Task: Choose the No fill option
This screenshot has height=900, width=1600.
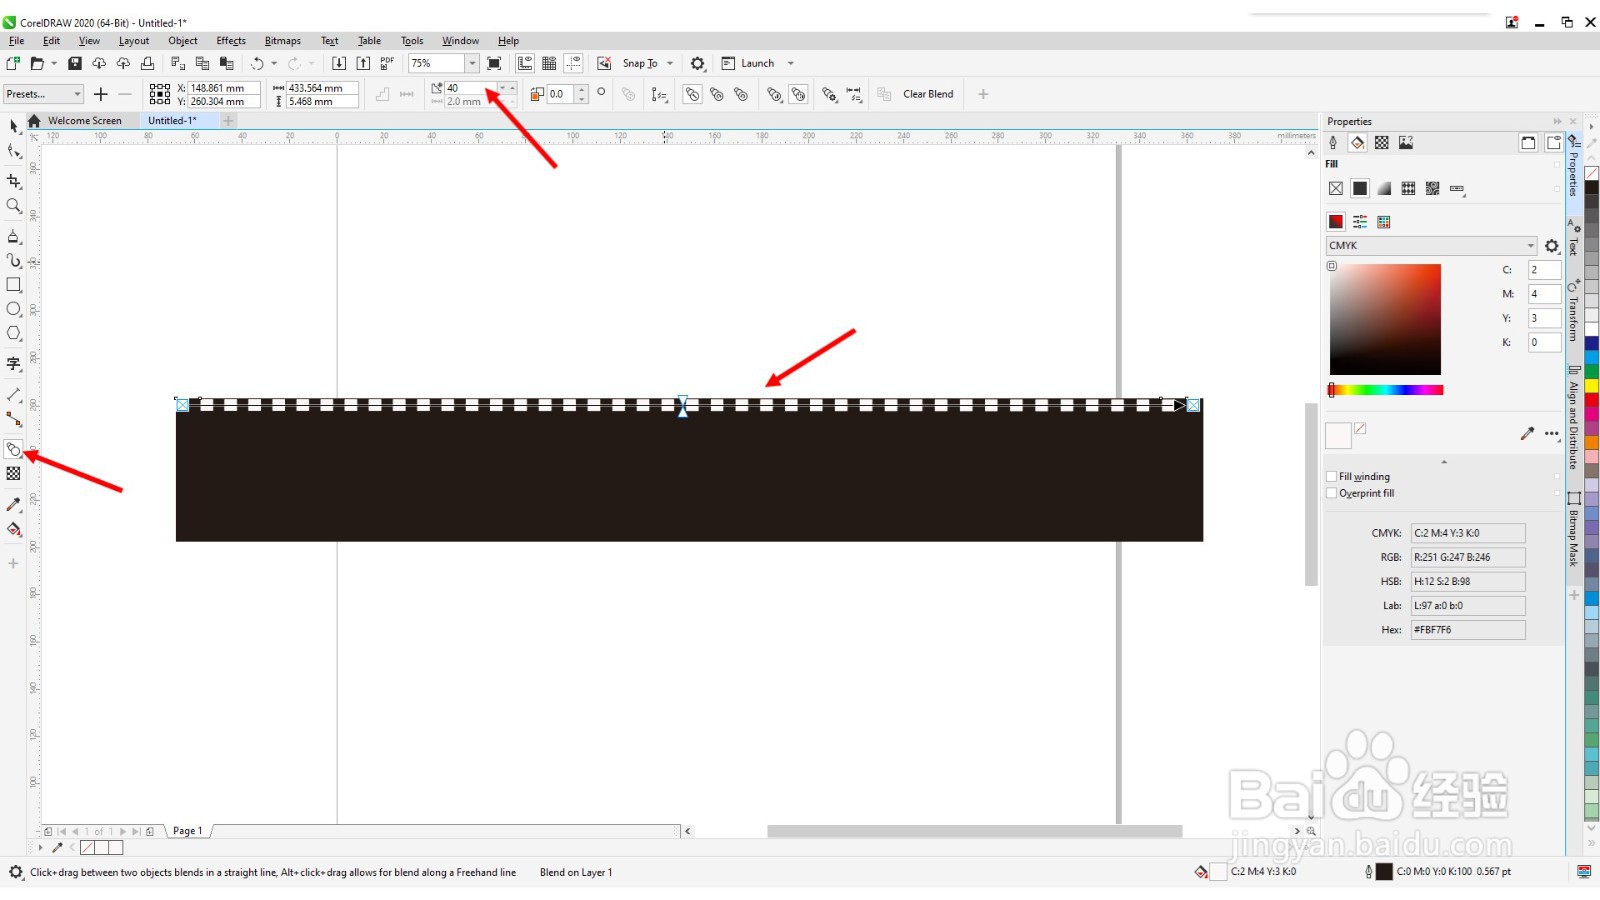Action: coord(1336,188)
